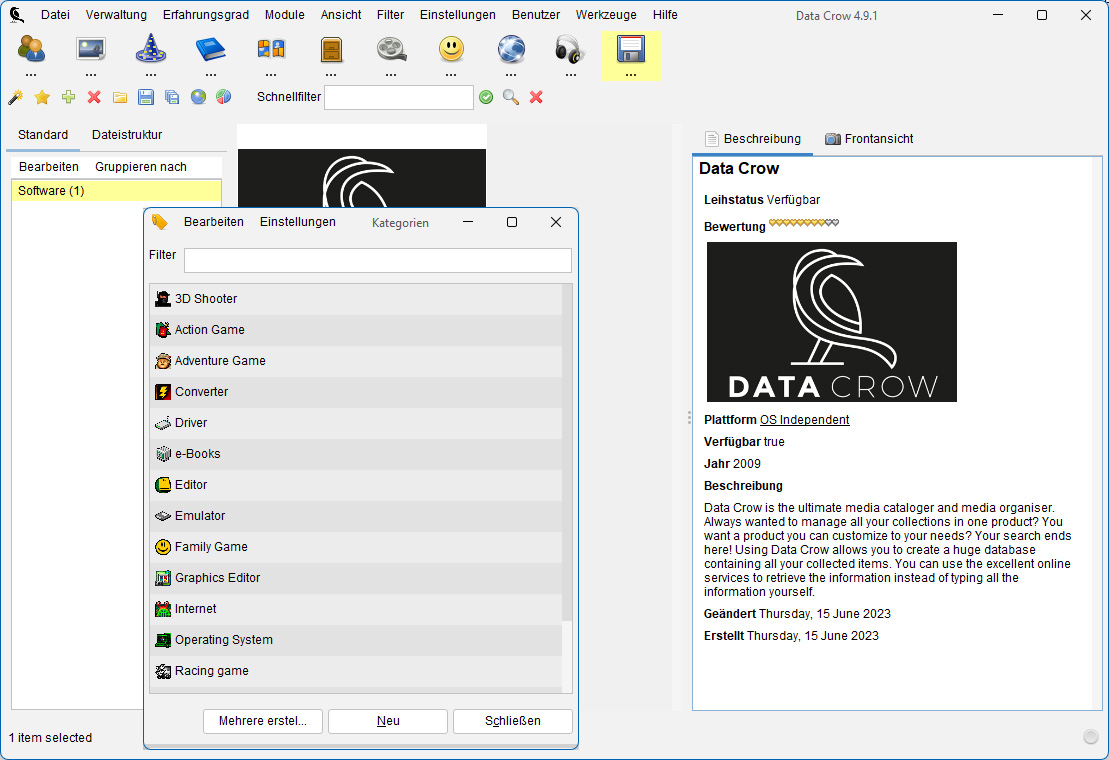Open Gruppieren nach menu in left panel
Screen dimensions: 1109x760
[141, 167]
